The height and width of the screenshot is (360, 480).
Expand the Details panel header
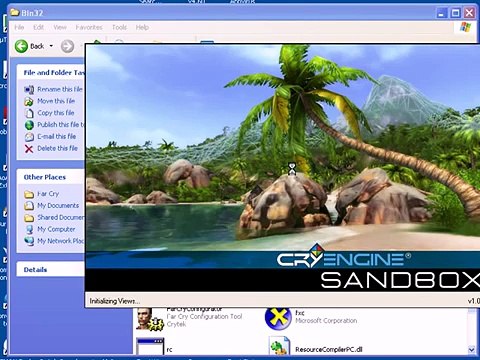(x=51, y=269)
